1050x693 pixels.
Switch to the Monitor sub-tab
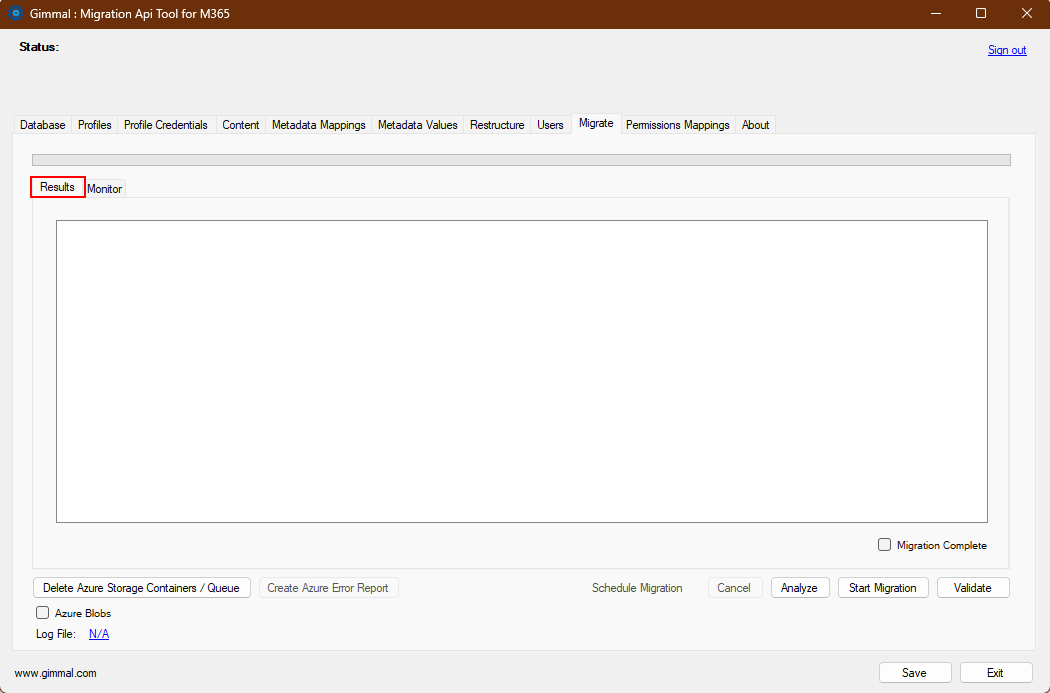pyautogui.click(x=104, y=188)
